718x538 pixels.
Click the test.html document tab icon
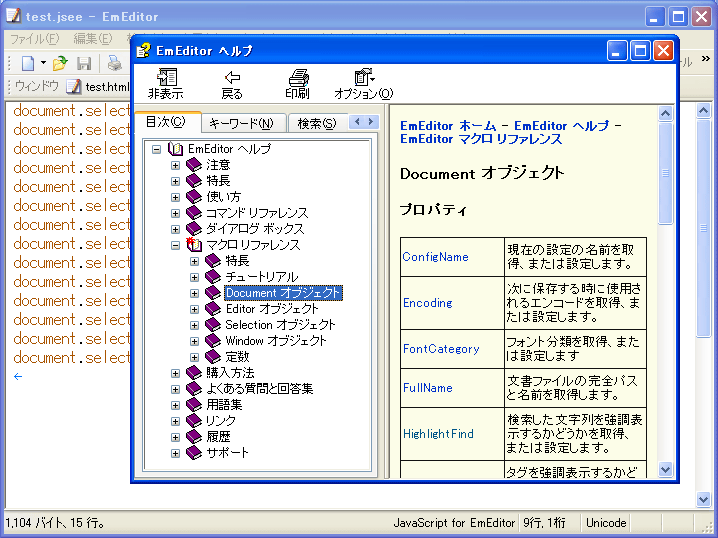point(73,86)
